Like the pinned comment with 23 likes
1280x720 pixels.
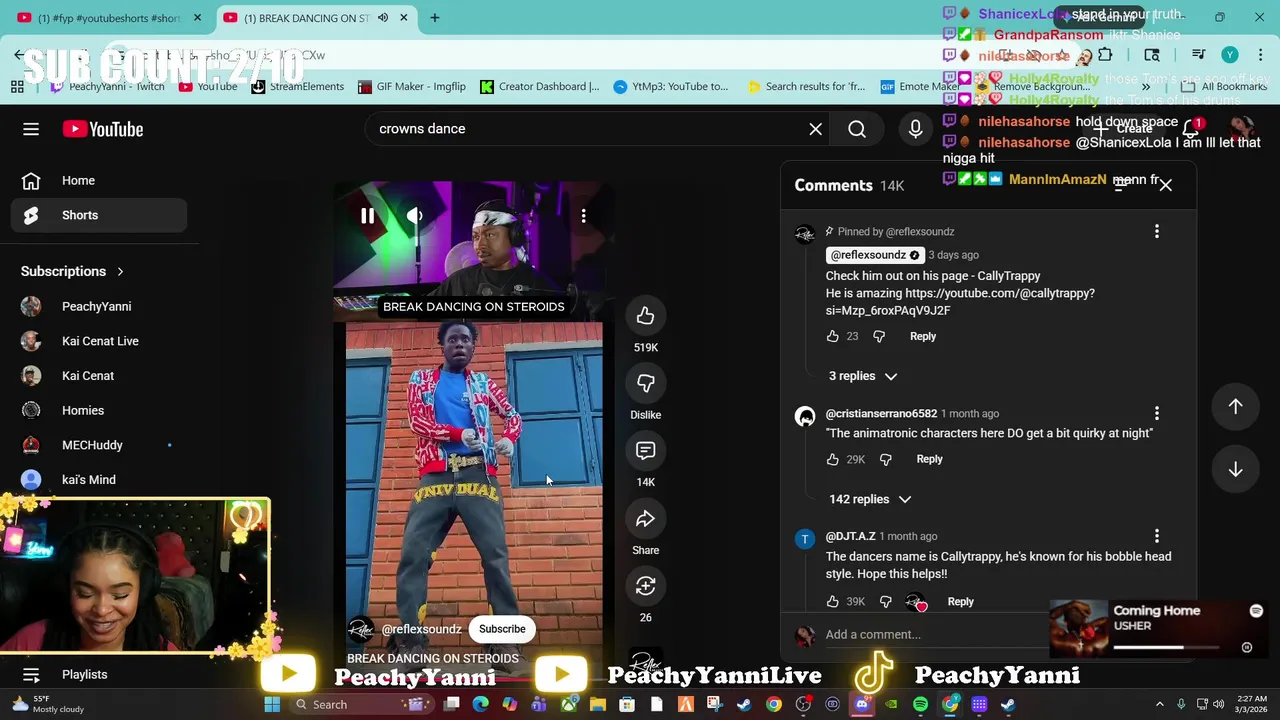click(x=832, y=337)
